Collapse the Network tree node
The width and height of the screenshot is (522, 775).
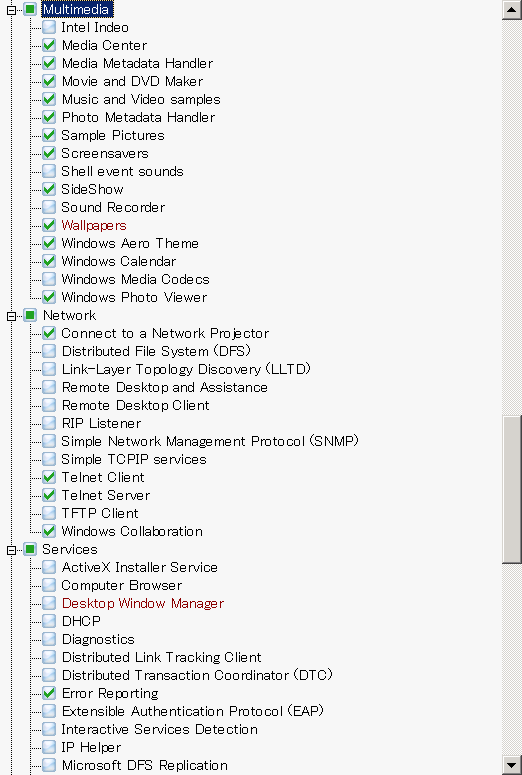point(11,316)
